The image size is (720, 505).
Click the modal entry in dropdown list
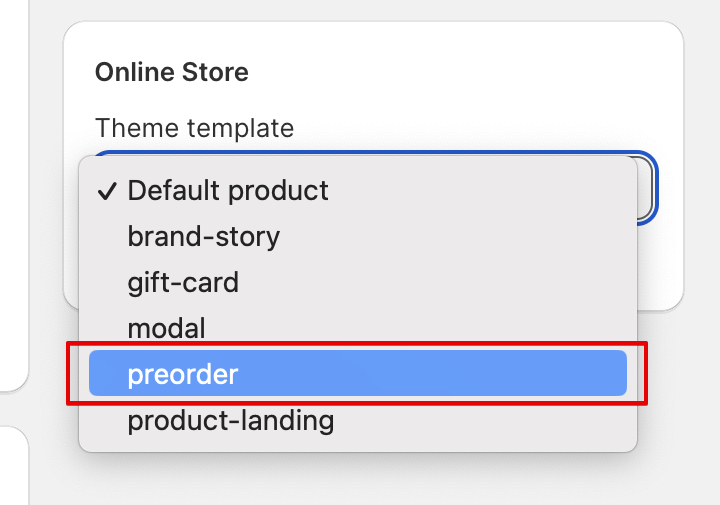coord(166,328)
